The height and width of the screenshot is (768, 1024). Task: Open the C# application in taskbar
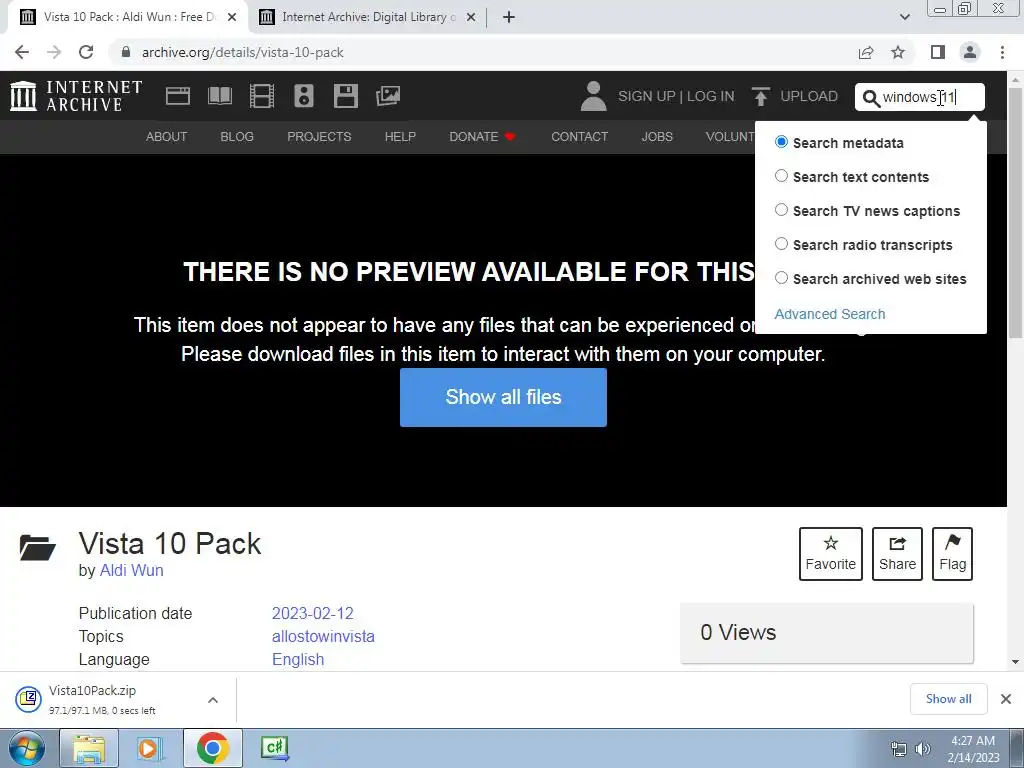[274, 748]
